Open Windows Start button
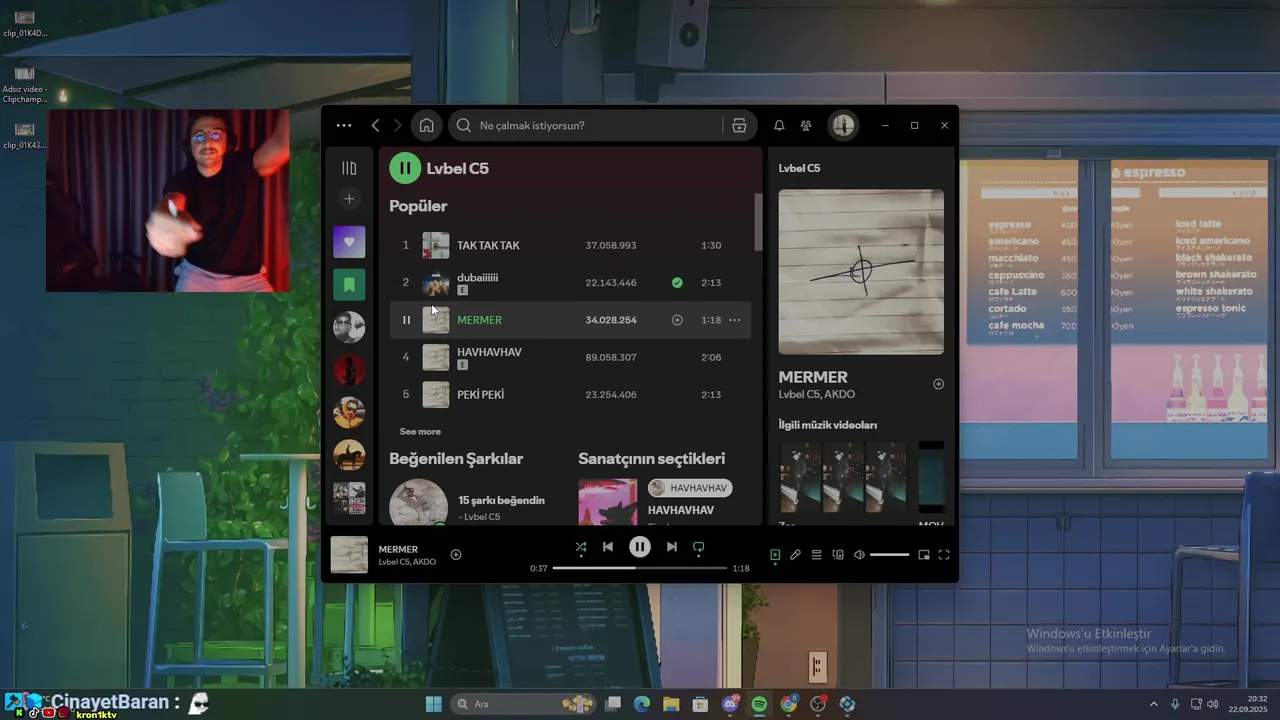 click(x=434, y=704)
